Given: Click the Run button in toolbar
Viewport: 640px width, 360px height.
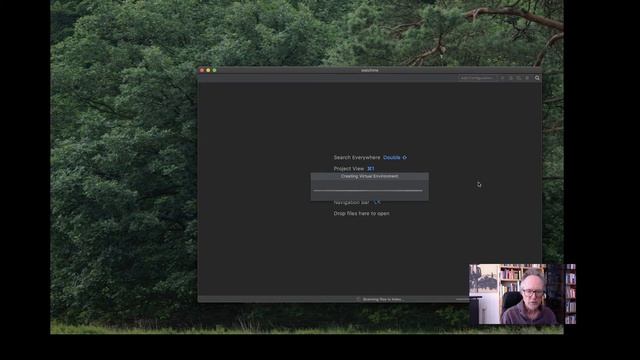Looking at the screenshot, I should [x=502, y=78].
